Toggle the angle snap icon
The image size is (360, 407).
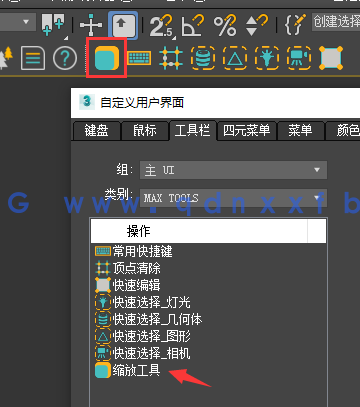(x=193, y=26)
